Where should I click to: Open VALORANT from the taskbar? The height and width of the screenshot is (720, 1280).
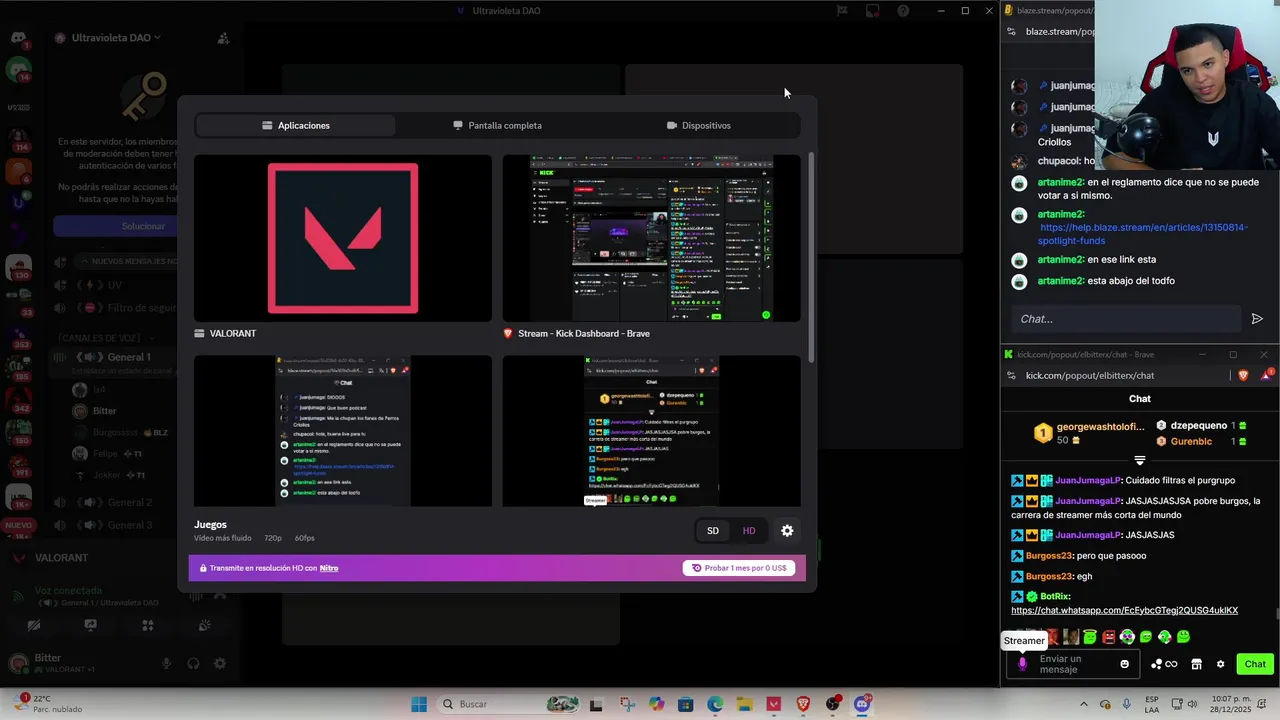click(x=773, y=704)
